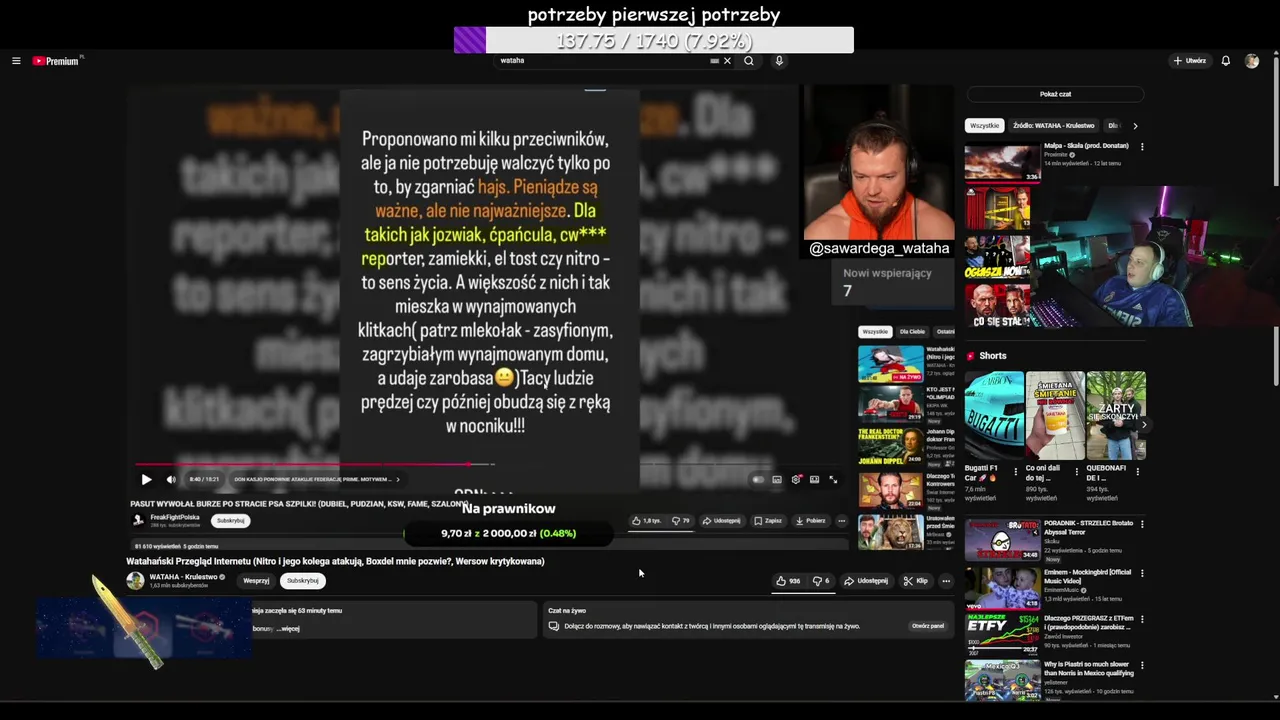Open options for Dlaczego PRZEGRASZ video
Viewport: 1280px width, 720px height.
[1142, 619]
